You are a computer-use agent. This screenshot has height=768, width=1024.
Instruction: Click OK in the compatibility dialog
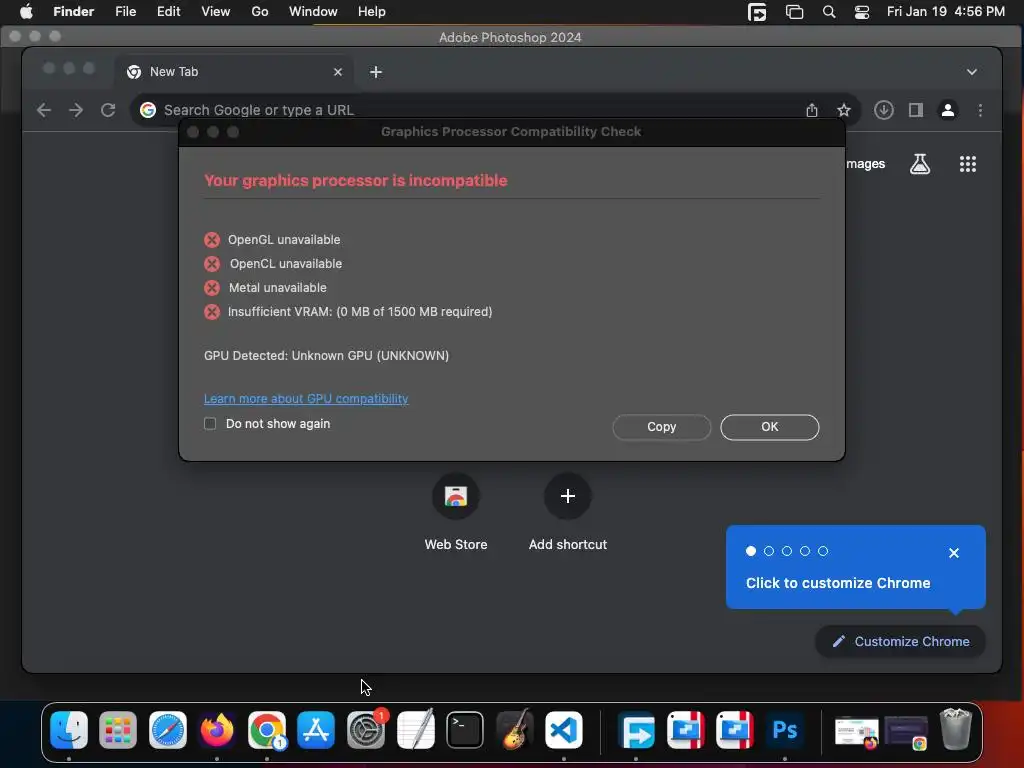(769, 427)
